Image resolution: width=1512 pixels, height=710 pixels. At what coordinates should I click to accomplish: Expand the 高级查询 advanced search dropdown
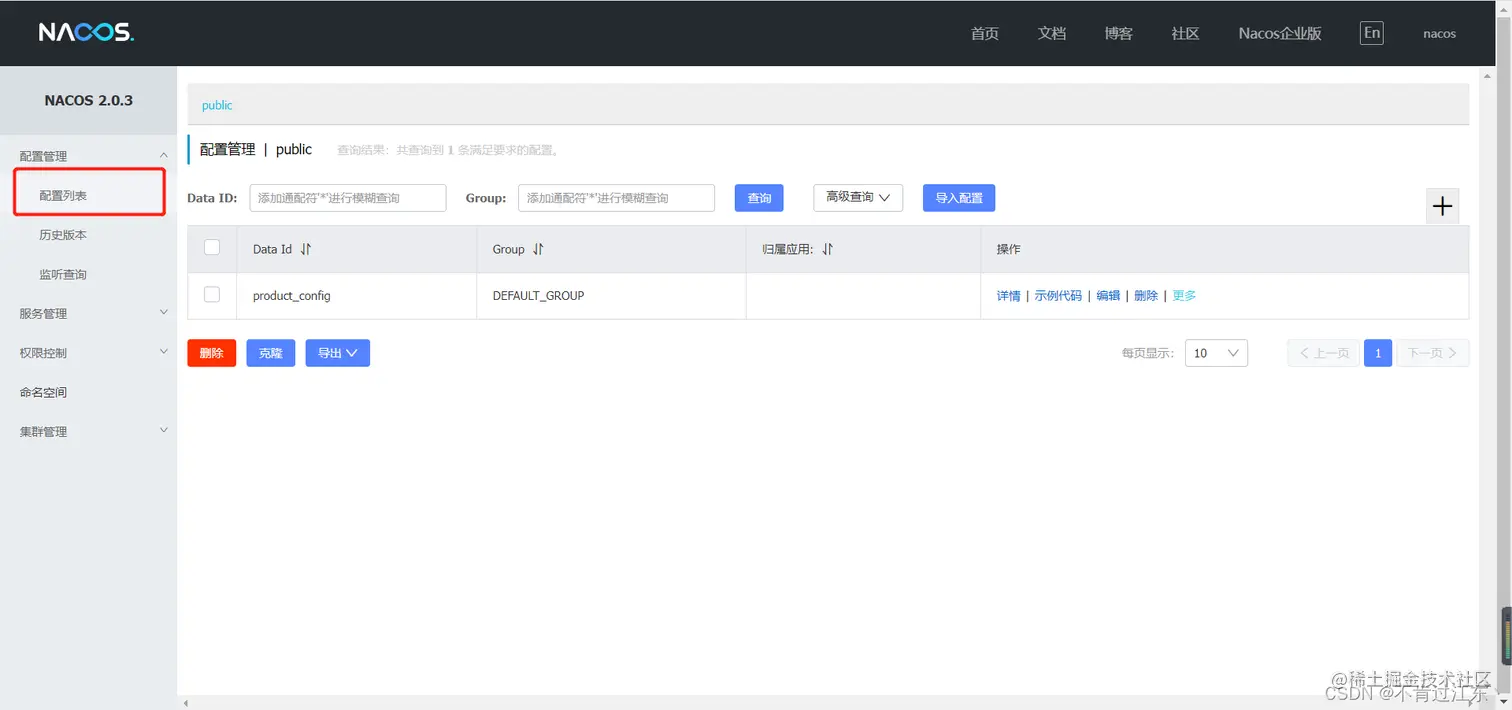click(856, 197)
